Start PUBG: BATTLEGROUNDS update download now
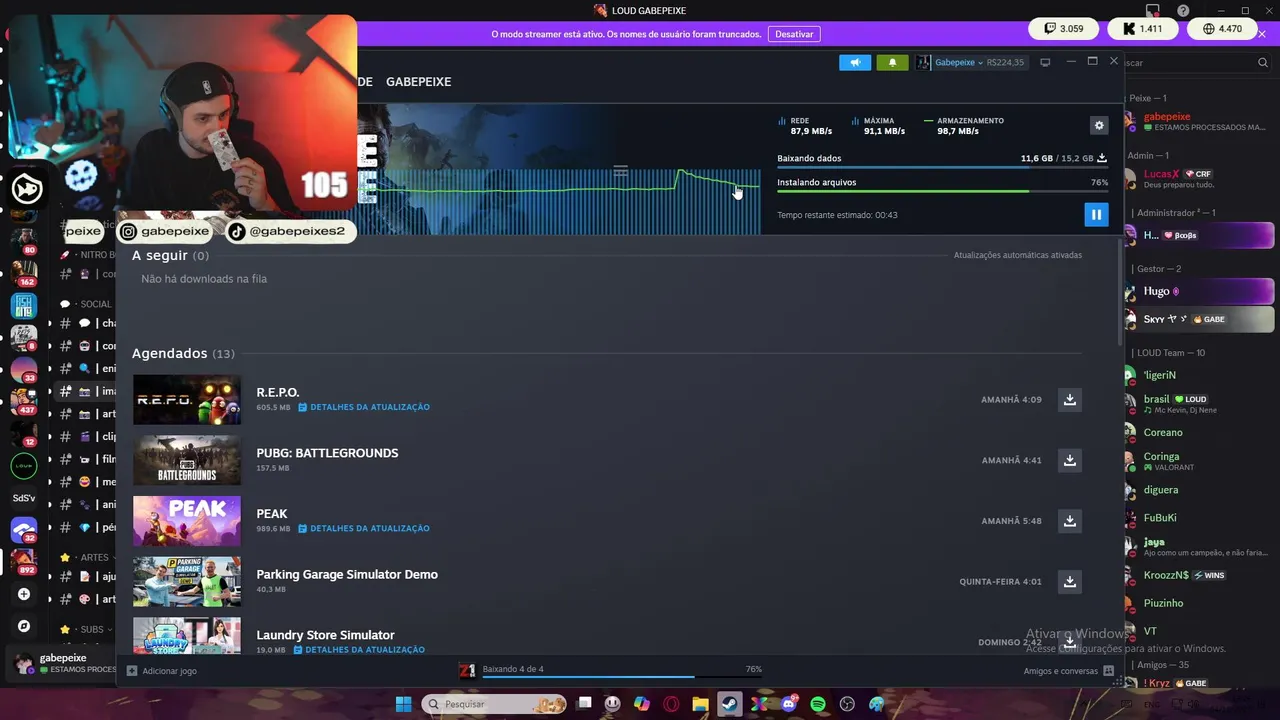Screen dimensions: 1280x720 [x=1070, y=460]
